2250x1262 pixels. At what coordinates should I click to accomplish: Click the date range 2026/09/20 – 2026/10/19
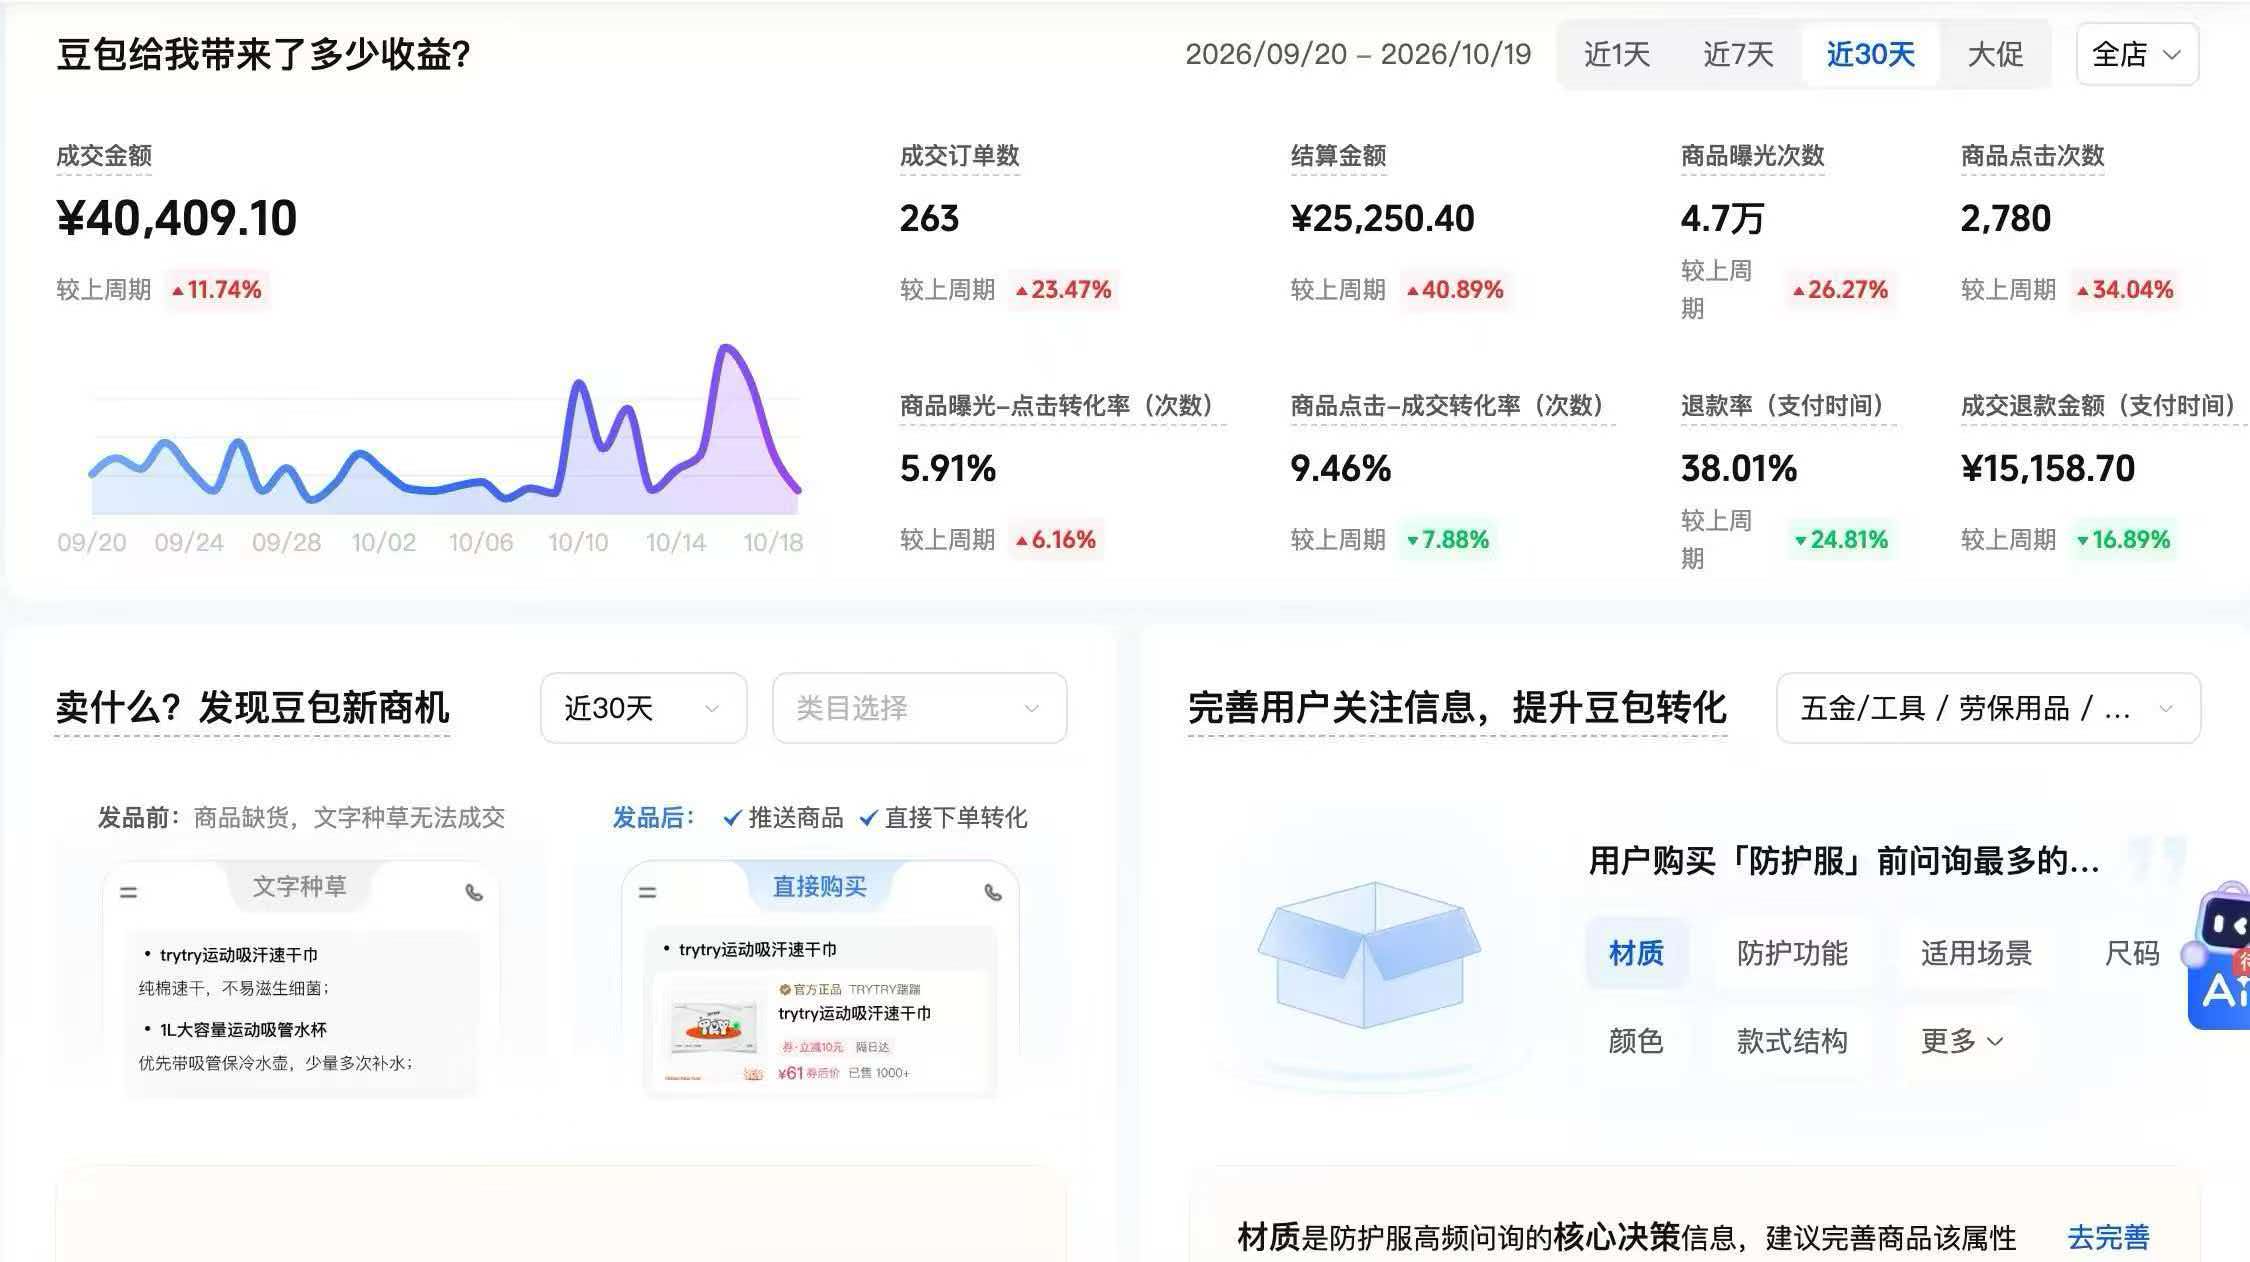(1358, 54)
